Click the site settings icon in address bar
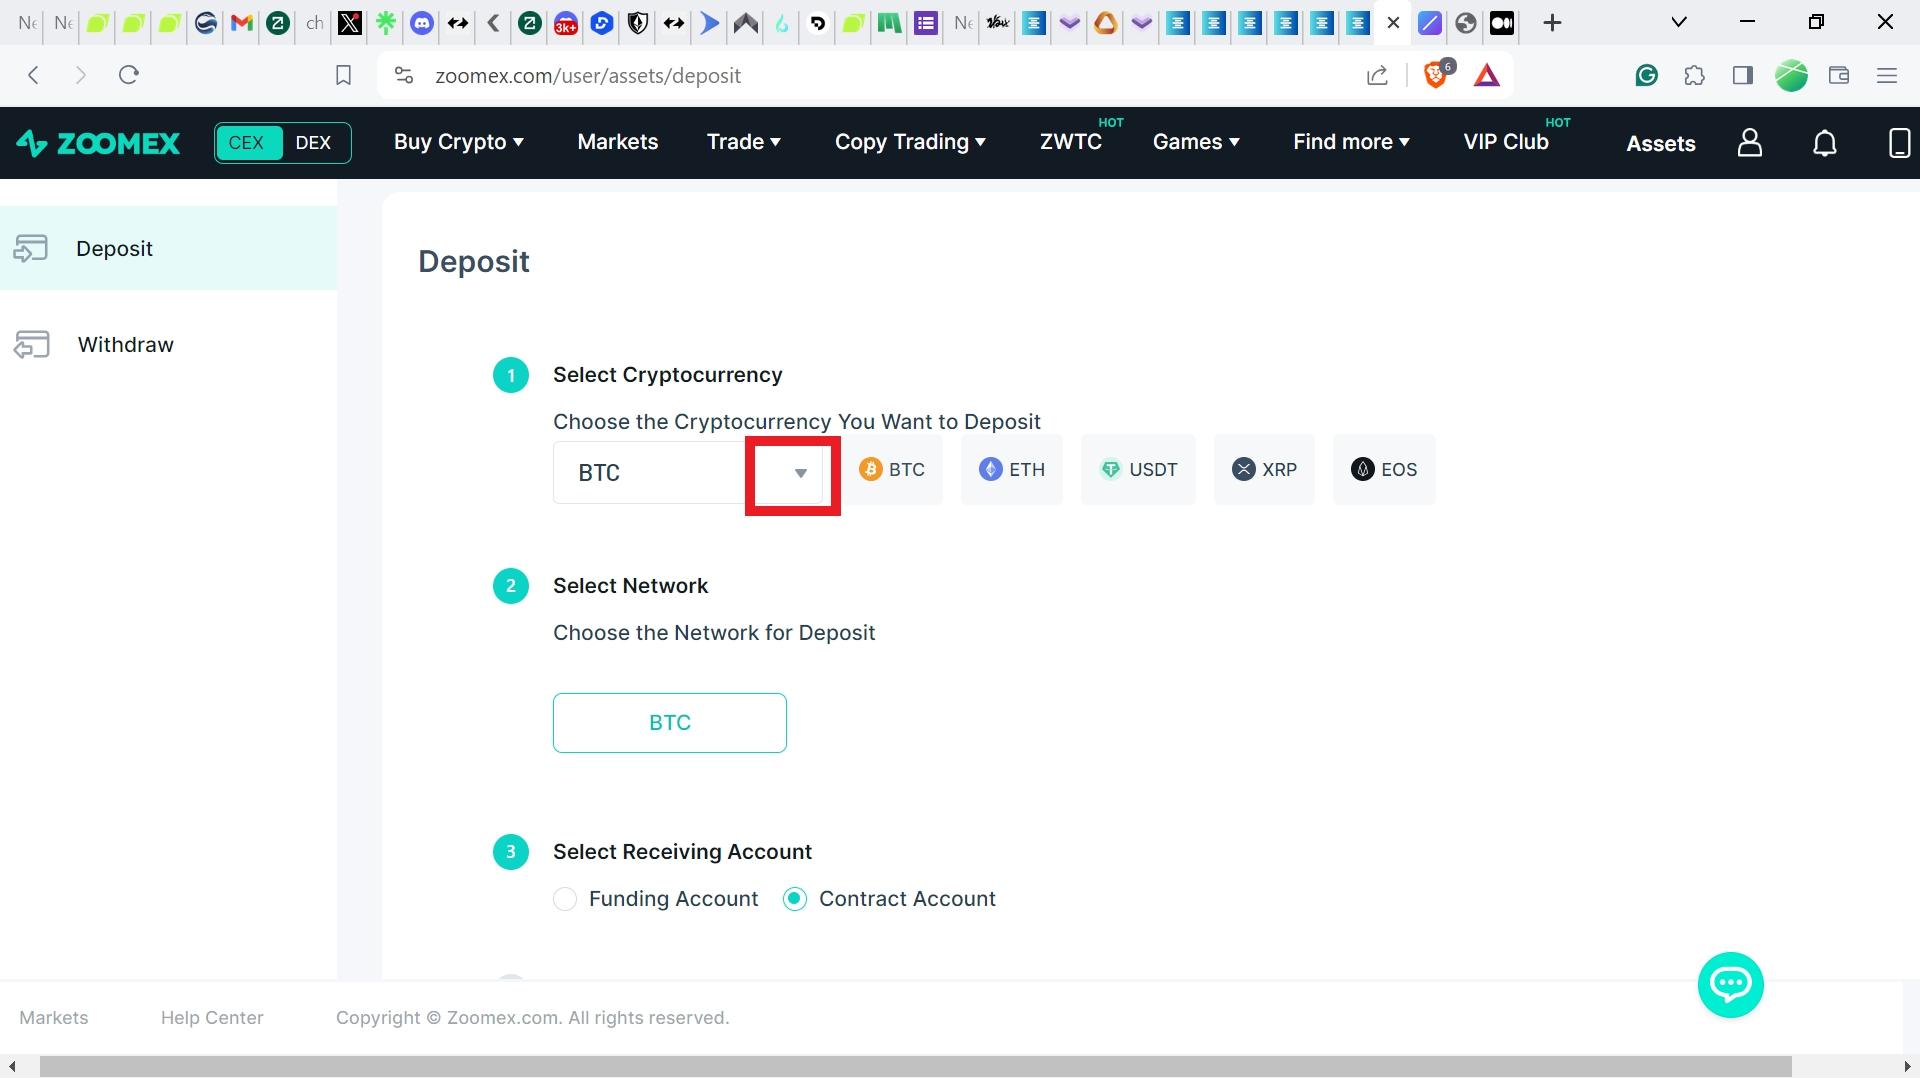Image resolution: width=1920 pixels, height=1078 pixels. (403, 75)
